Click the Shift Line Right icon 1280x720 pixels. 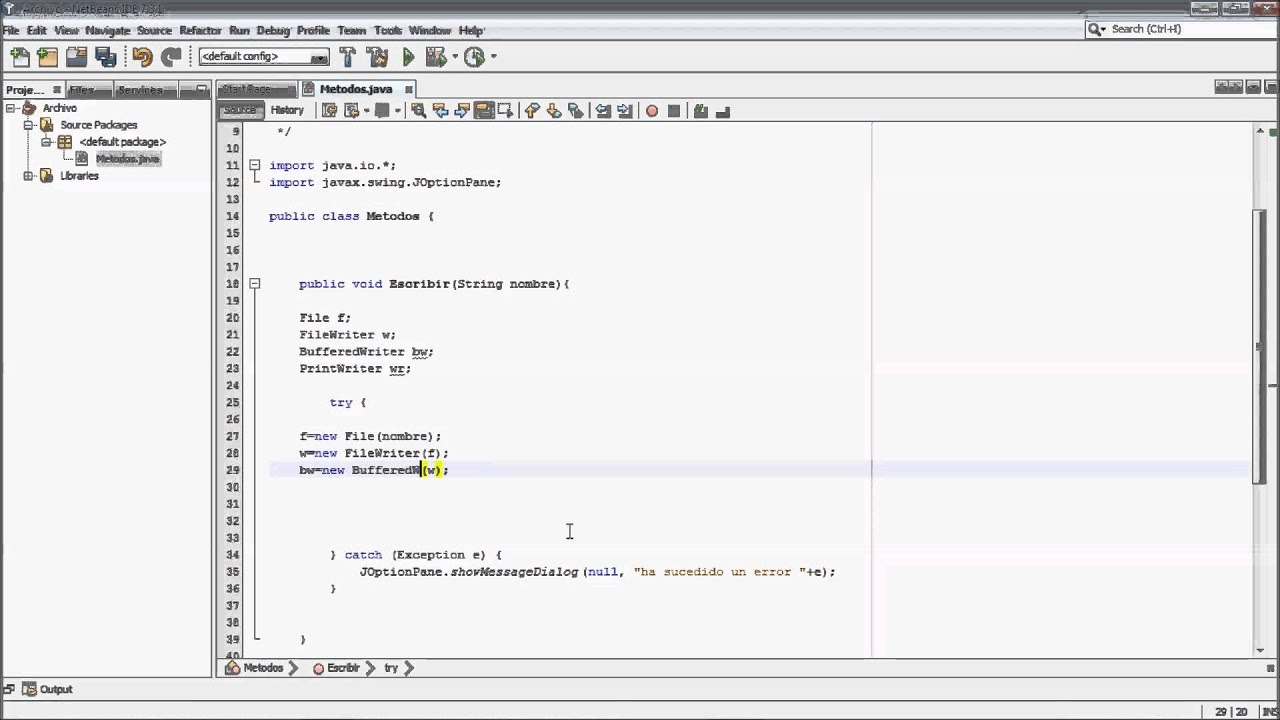point(625,111)
